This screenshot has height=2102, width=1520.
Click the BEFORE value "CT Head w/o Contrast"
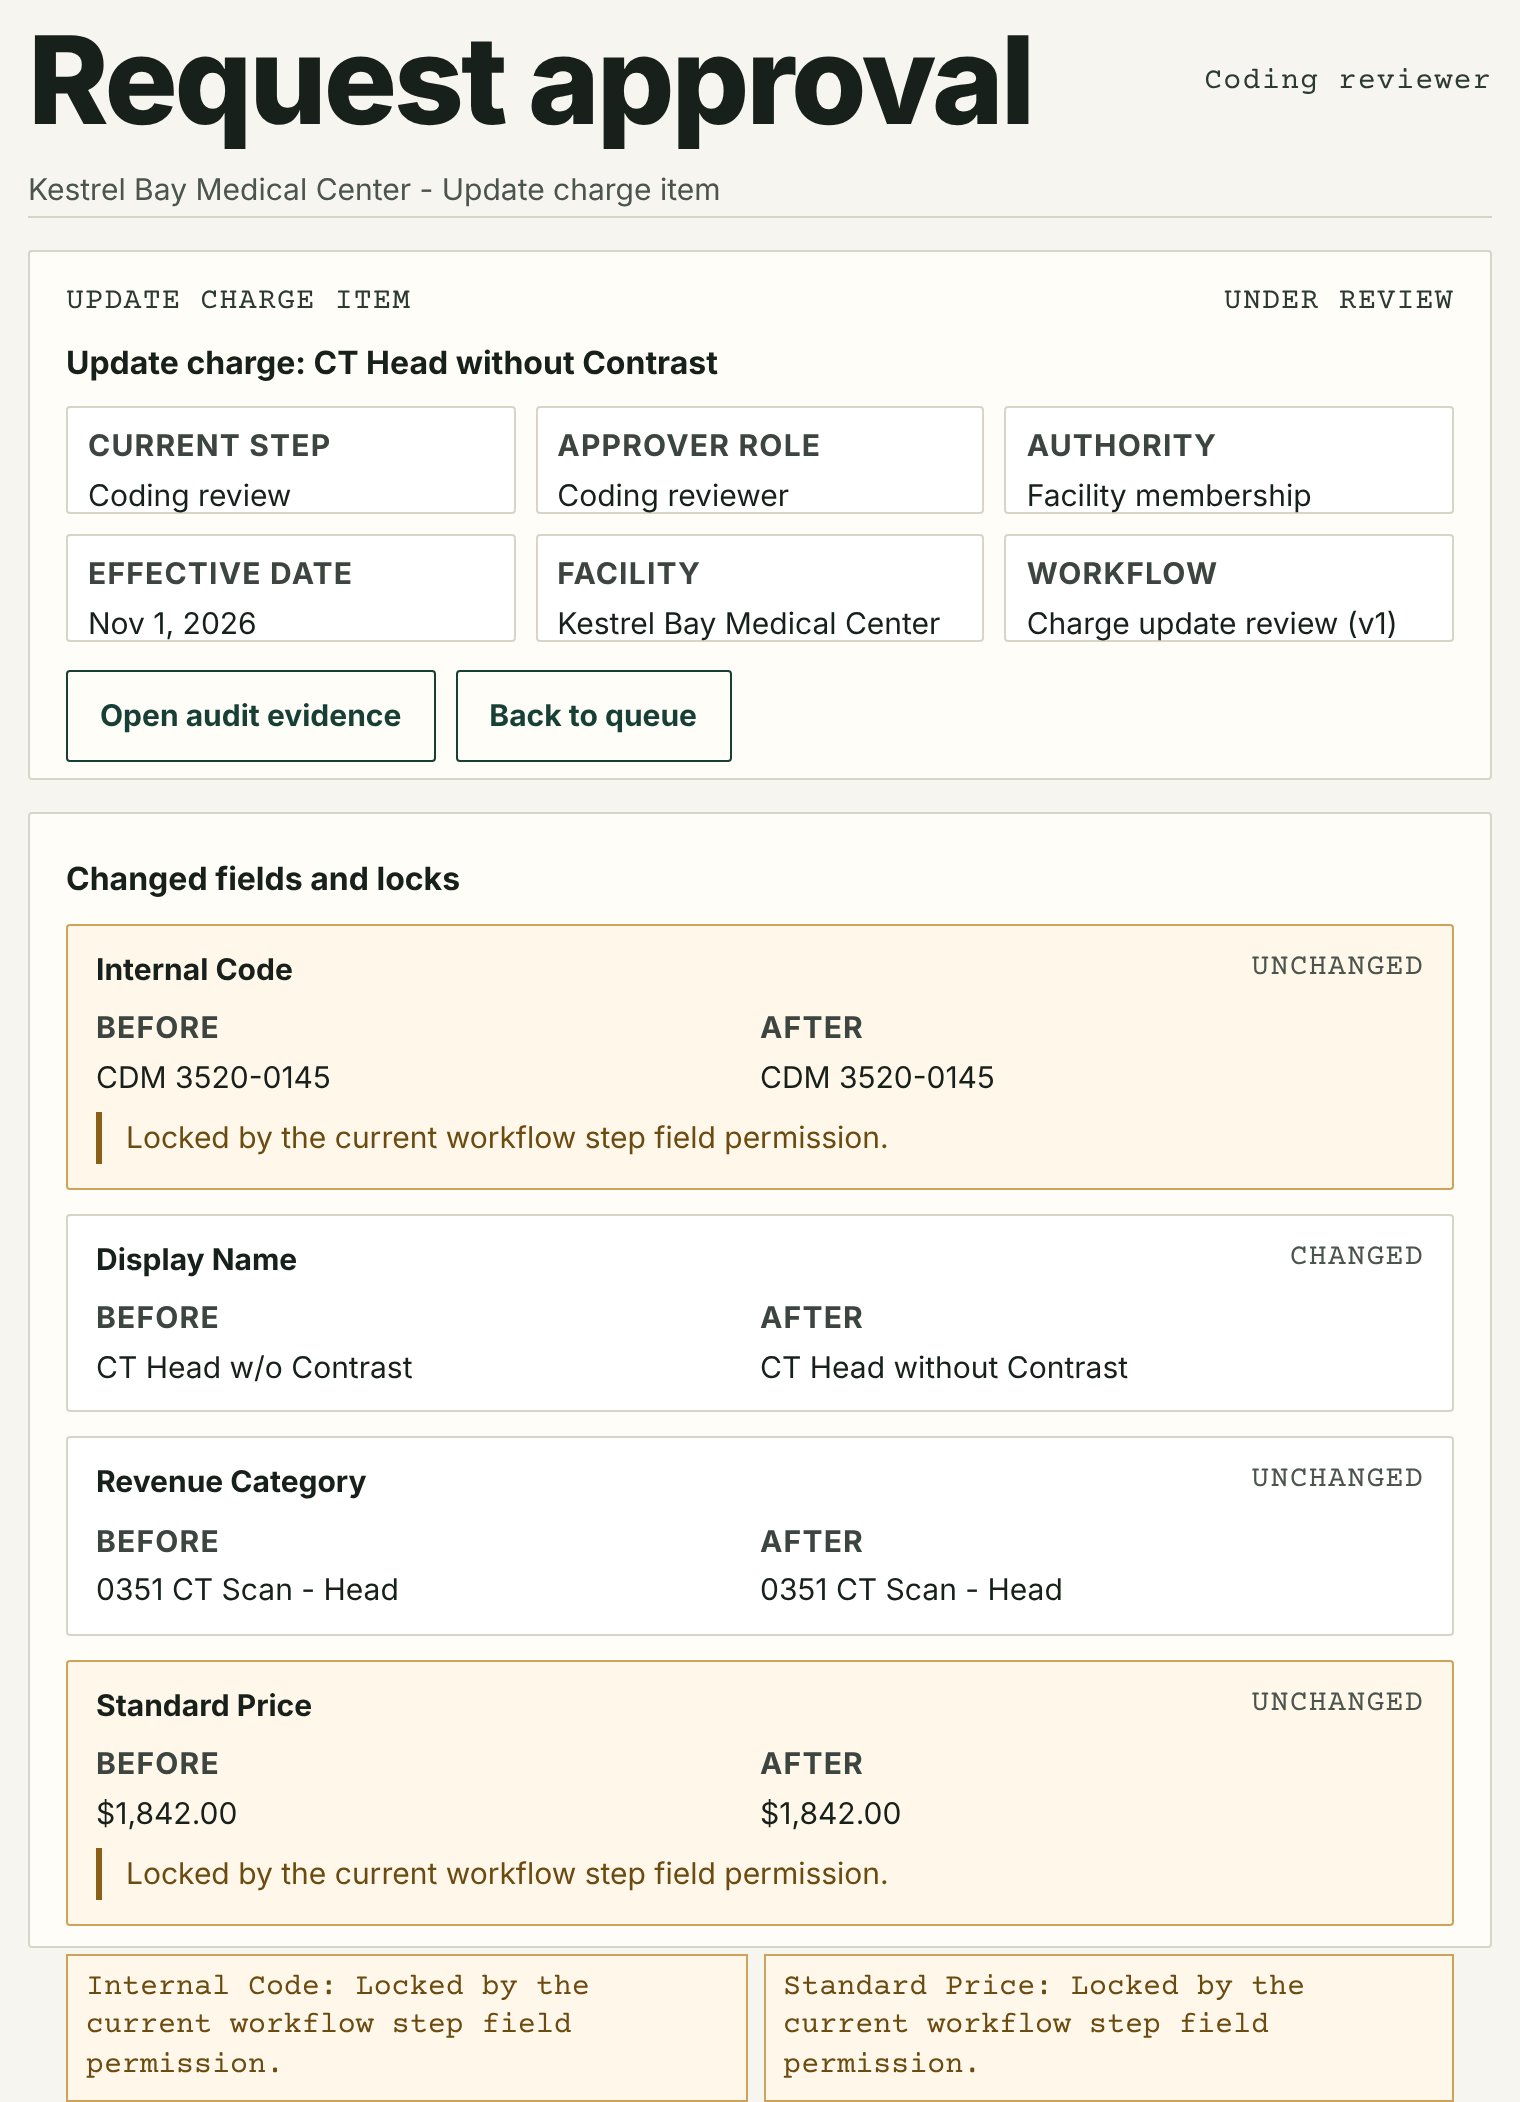click(x=254, y=1368)
